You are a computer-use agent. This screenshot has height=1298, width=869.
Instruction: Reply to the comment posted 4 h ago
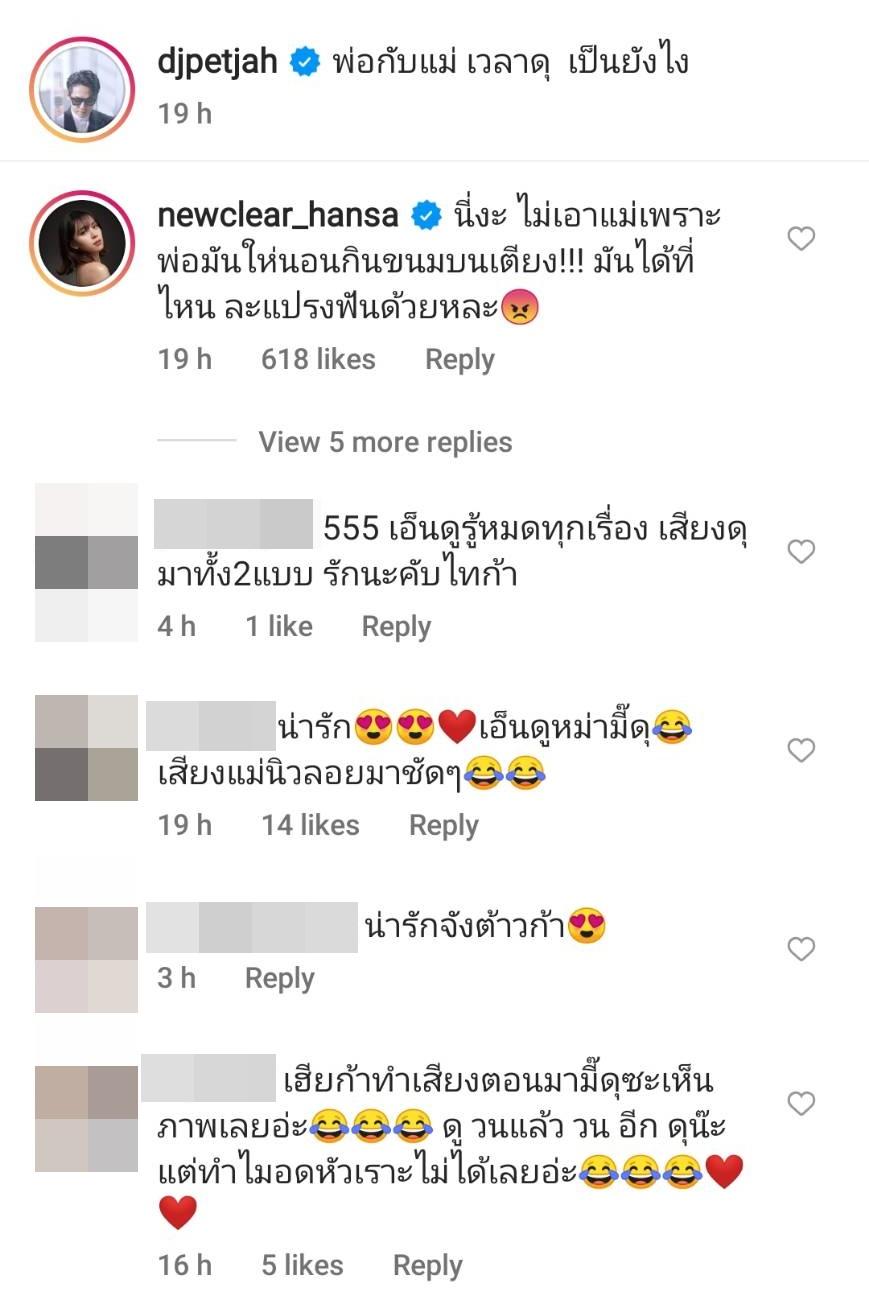396,627
